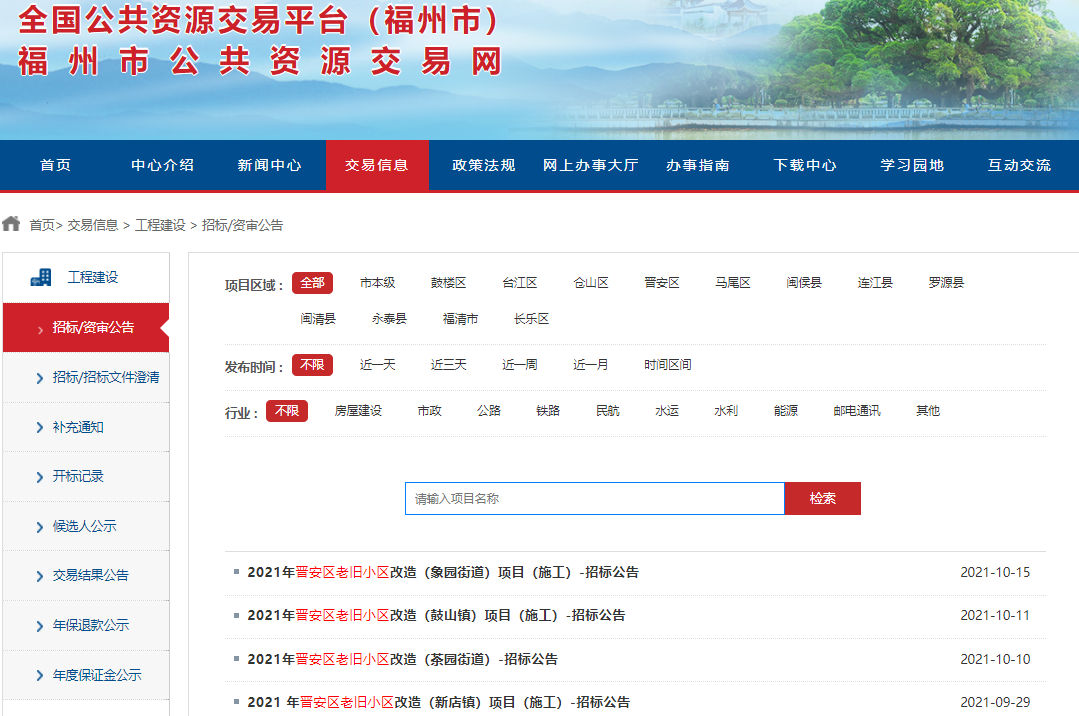Select 不限 under 行业 filter

pos(287,411)
